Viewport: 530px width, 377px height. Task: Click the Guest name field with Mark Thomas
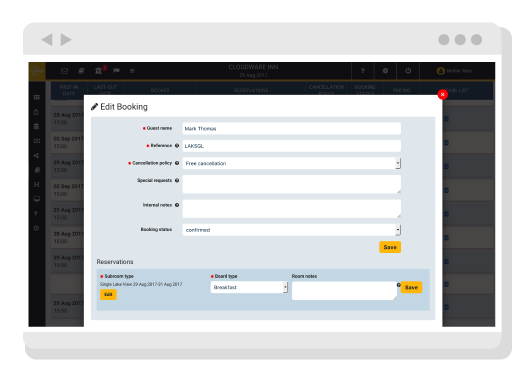(x=292, y=128)
